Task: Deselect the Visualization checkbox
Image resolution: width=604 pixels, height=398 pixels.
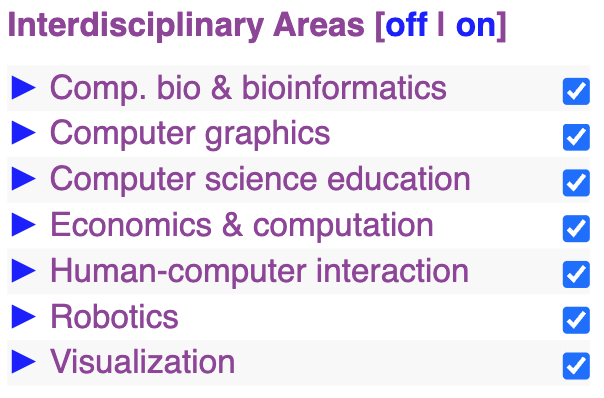Action: click(x=576, y=366)
